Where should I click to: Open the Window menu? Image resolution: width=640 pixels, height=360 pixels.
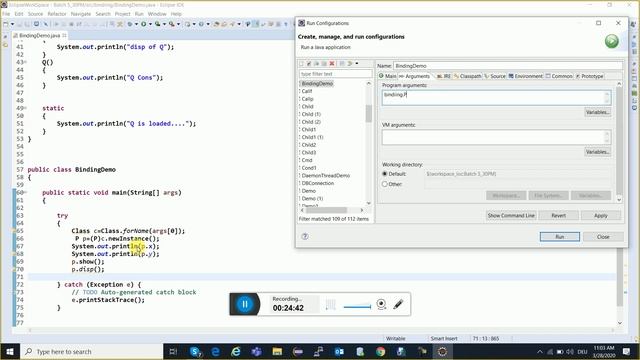click(x=157, y=14)
